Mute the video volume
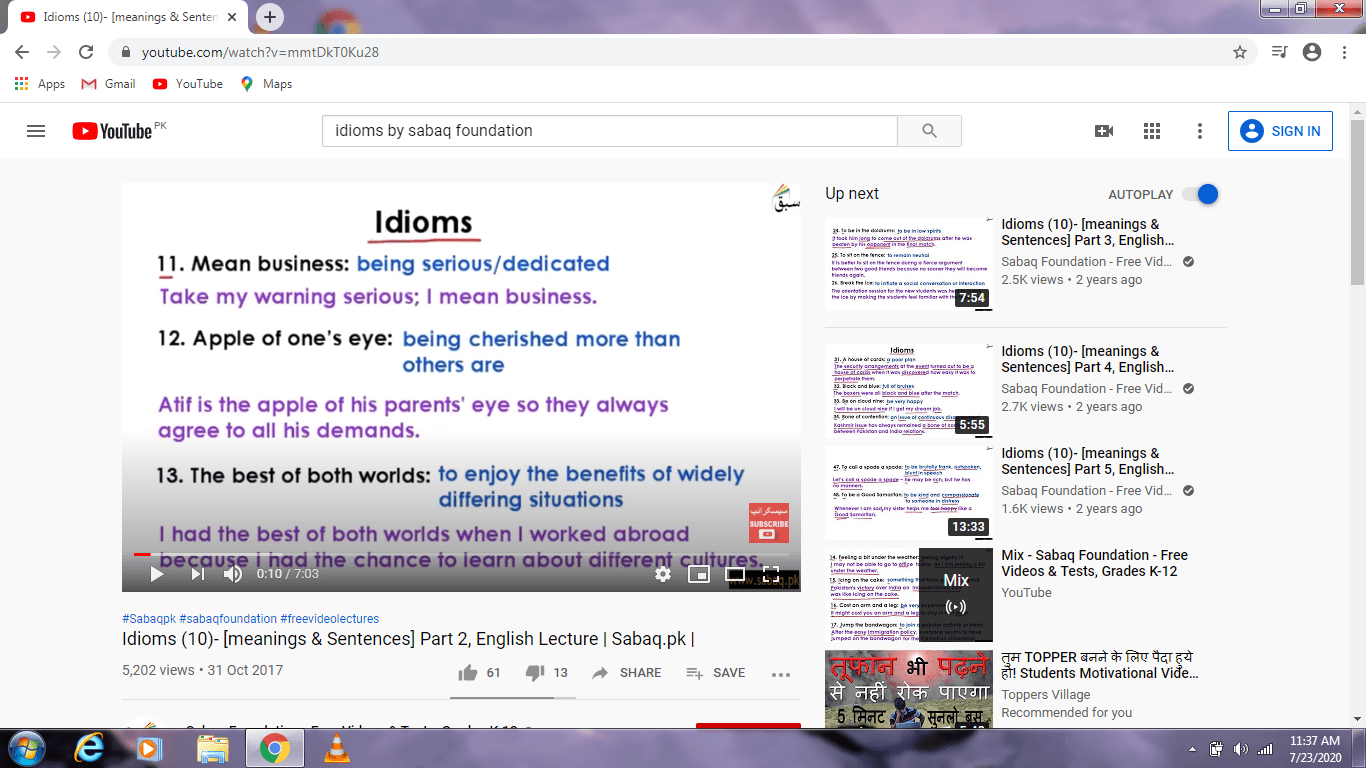Screen dimensions: 1366x768 click(x=233, y=574)
